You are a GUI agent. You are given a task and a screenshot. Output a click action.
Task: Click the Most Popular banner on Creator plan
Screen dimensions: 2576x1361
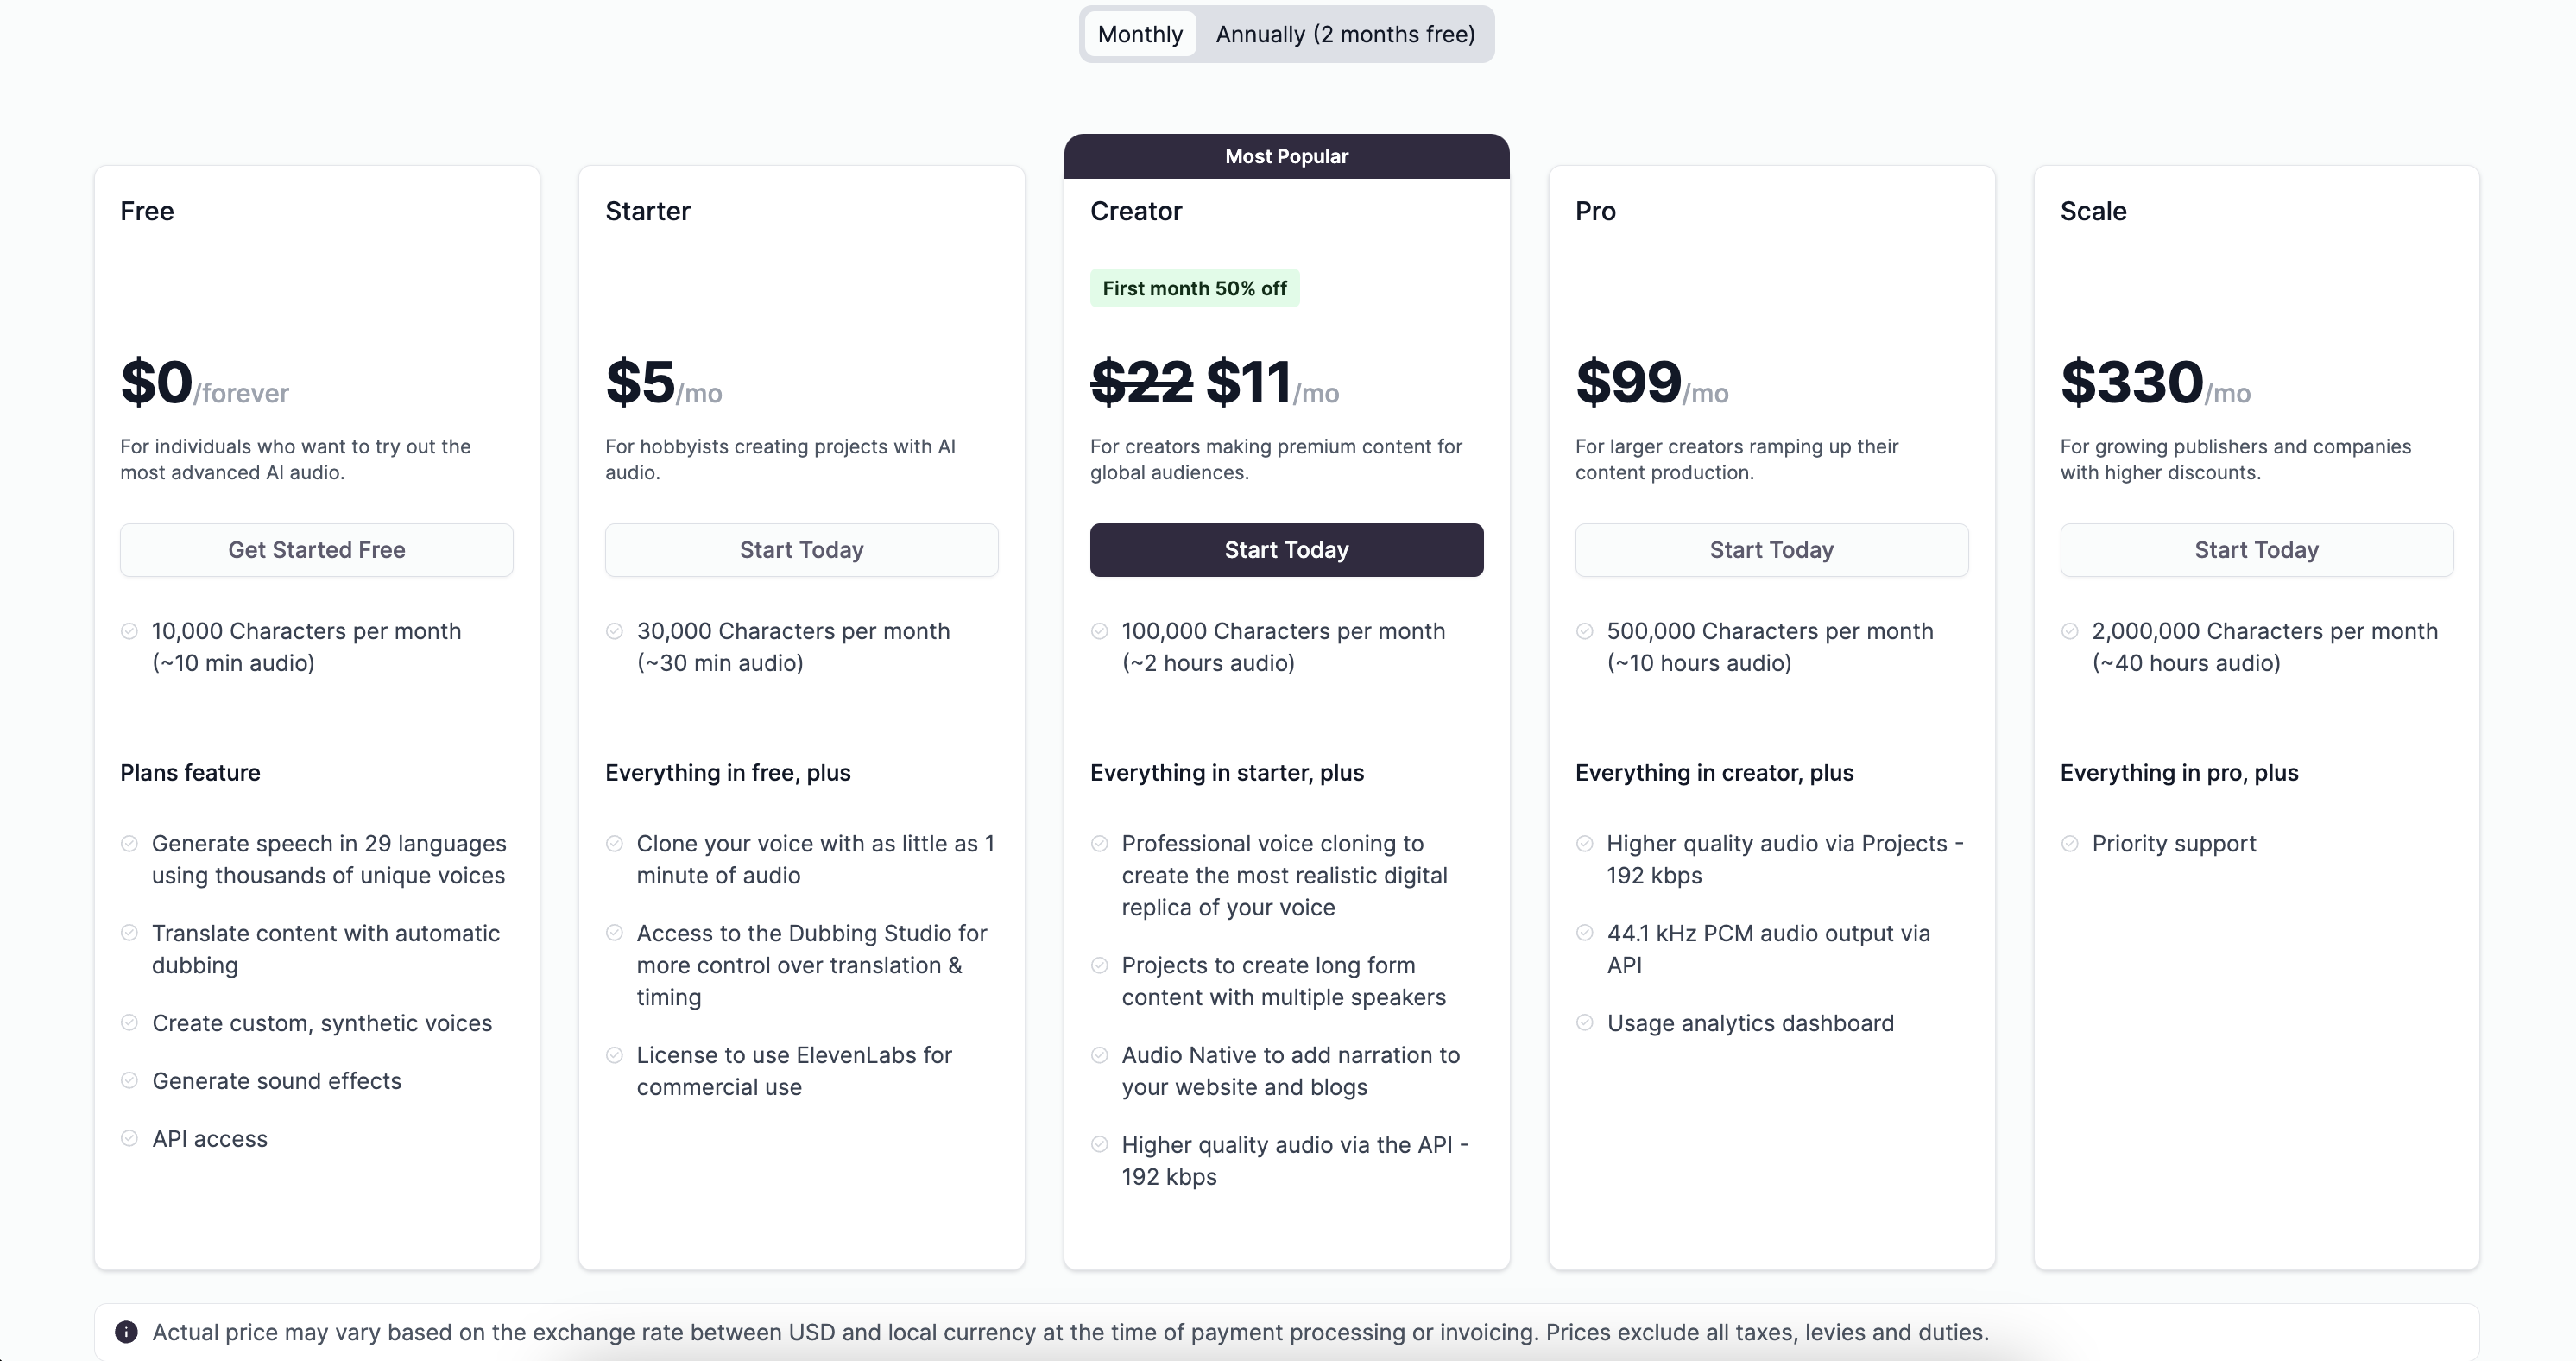click(1286, 156)
